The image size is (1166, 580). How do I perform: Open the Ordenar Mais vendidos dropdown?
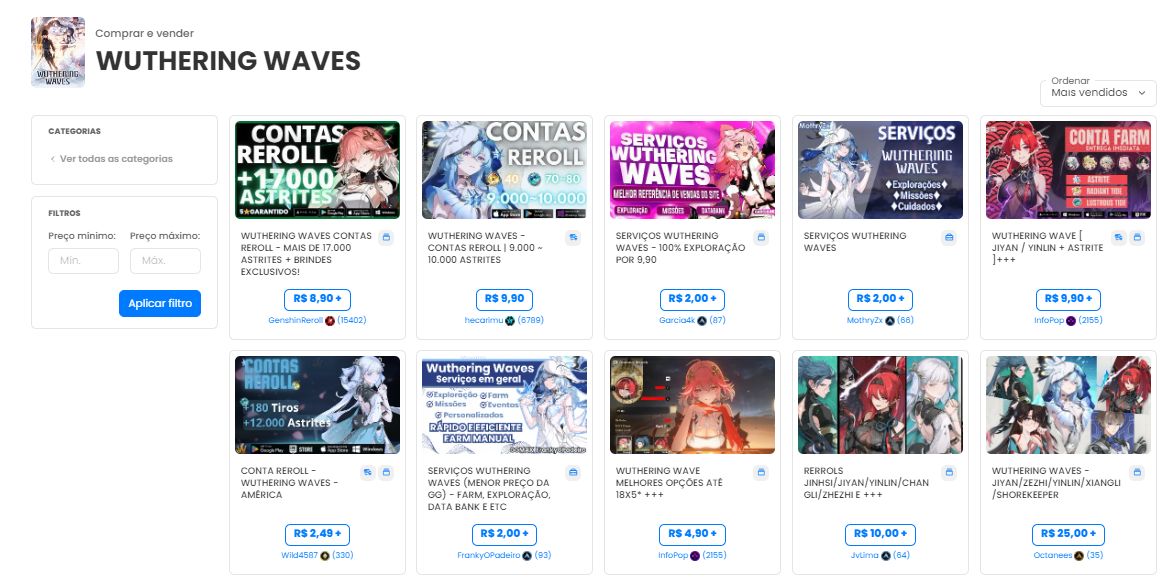1098,93
